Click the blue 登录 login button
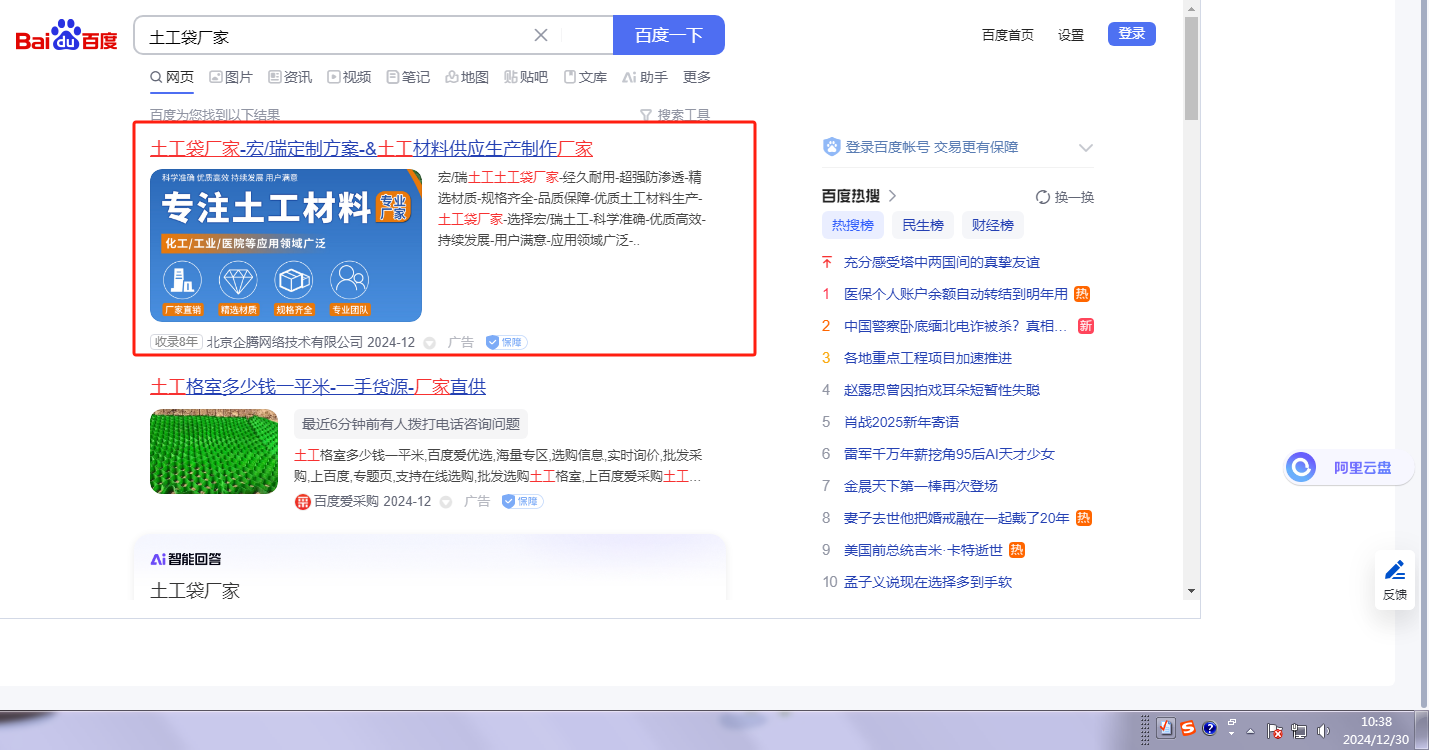The width and height of the screenshot is (1429, 750). coord(1131,34)
